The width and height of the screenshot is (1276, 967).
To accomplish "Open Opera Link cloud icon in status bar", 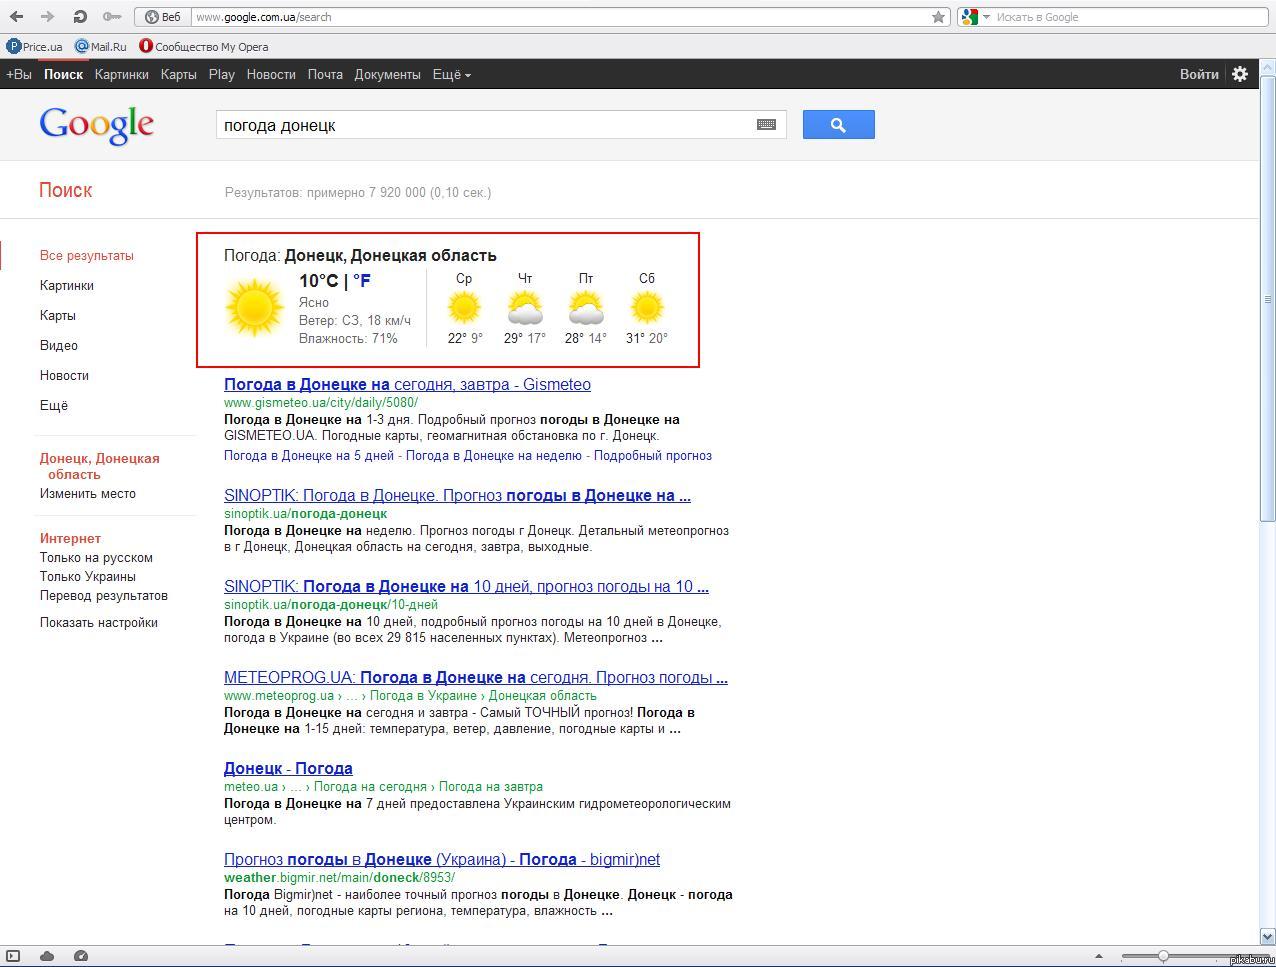I will (46, 956).
